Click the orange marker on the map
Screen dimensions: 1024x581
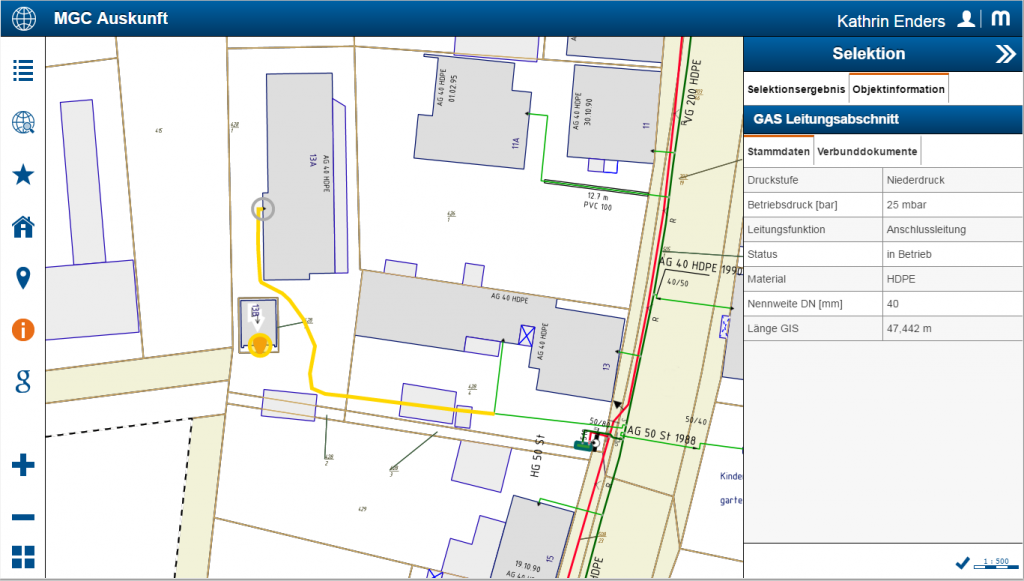tap(260, 346)
